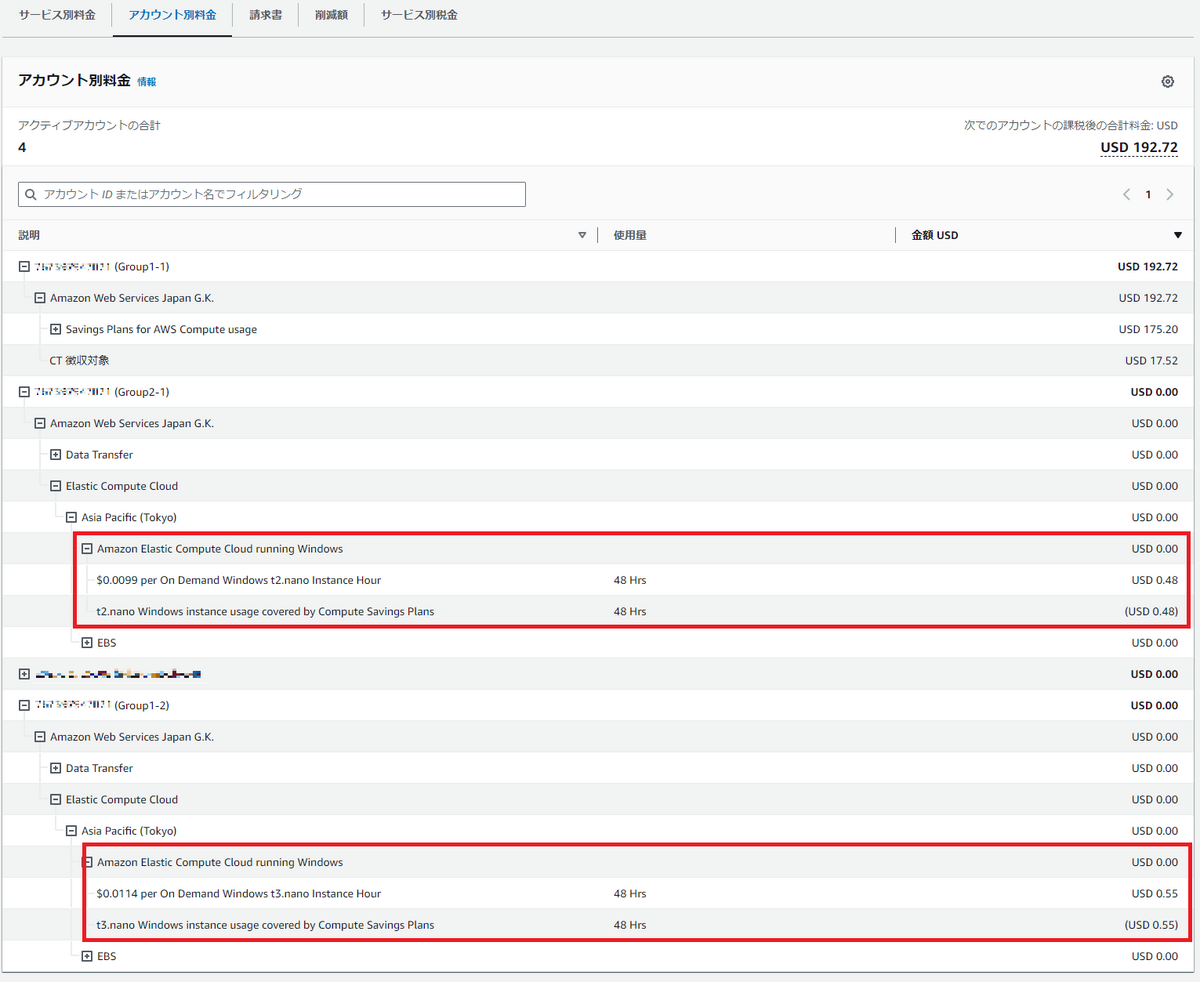Click page number 1 in pagination

pyautogui.click(x=1148, y=194)
